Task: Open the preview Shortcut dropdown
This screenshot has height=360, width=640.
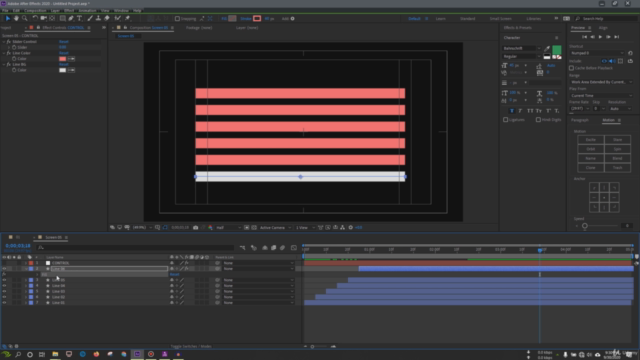Action: (x=597, y=53)
